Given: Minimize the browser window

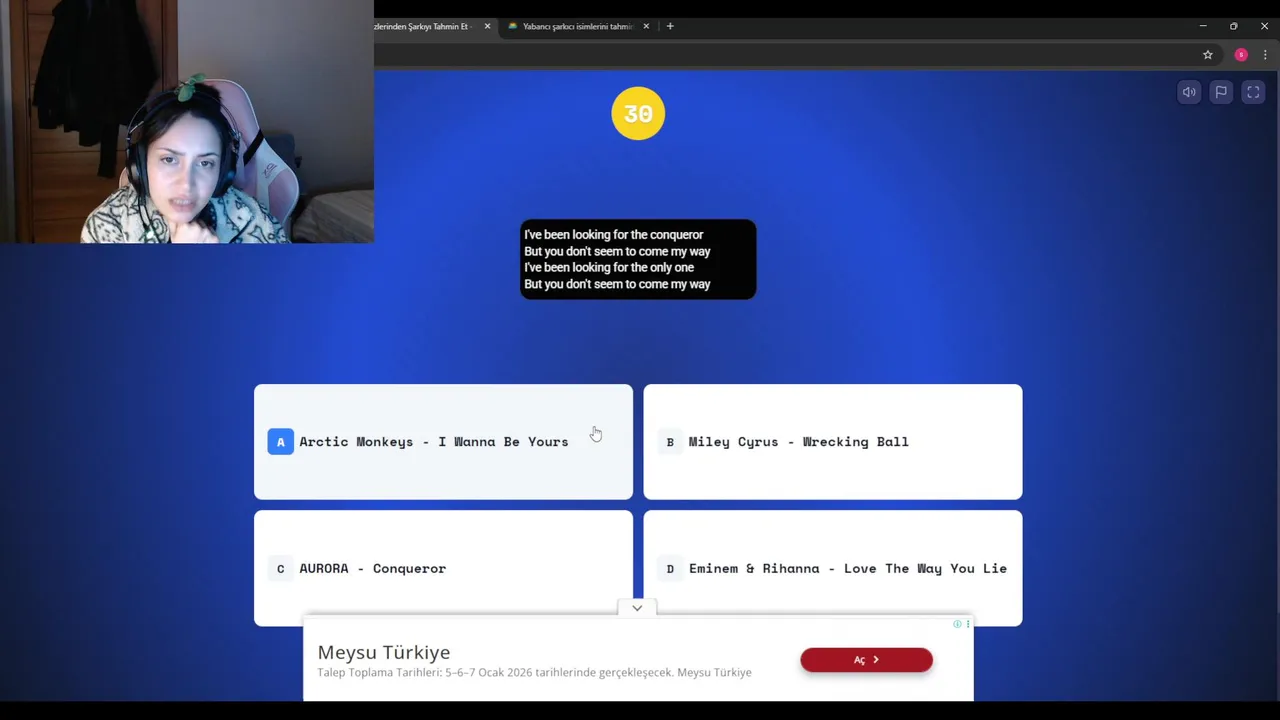Looking at the screenshot, I should click(x=1203, y=26).
